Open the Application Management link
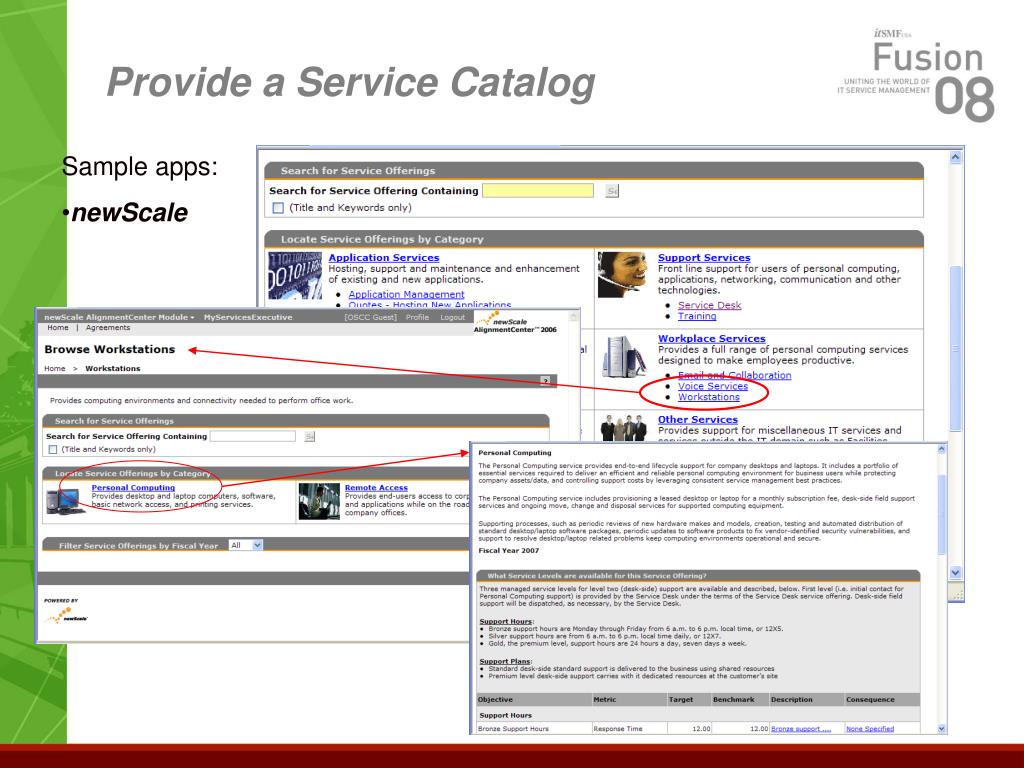Viewport: 1024px width, 768px height. tap(406, 295)
